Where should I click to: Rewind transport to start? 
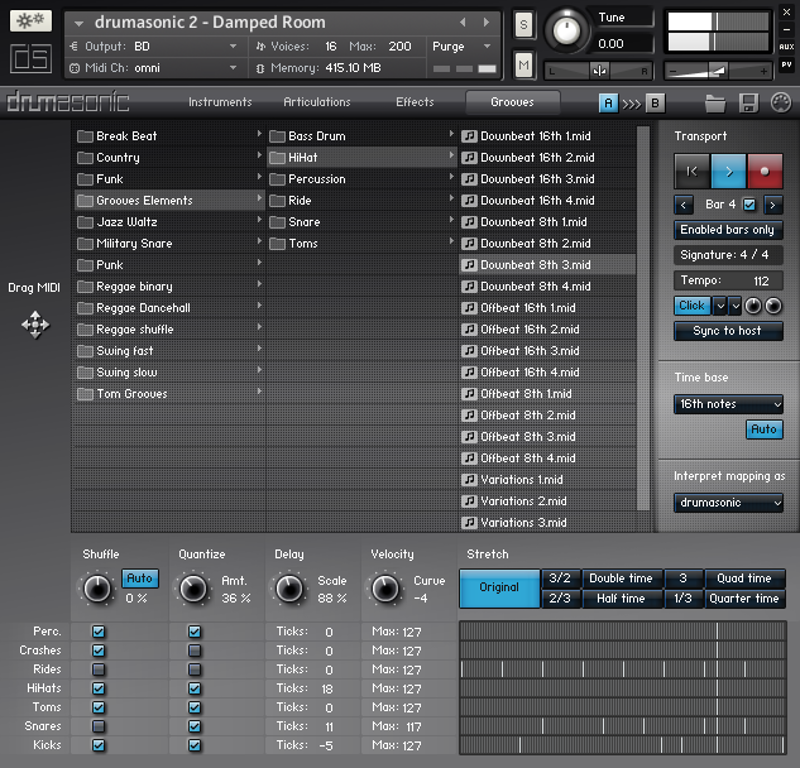[692, 171]
